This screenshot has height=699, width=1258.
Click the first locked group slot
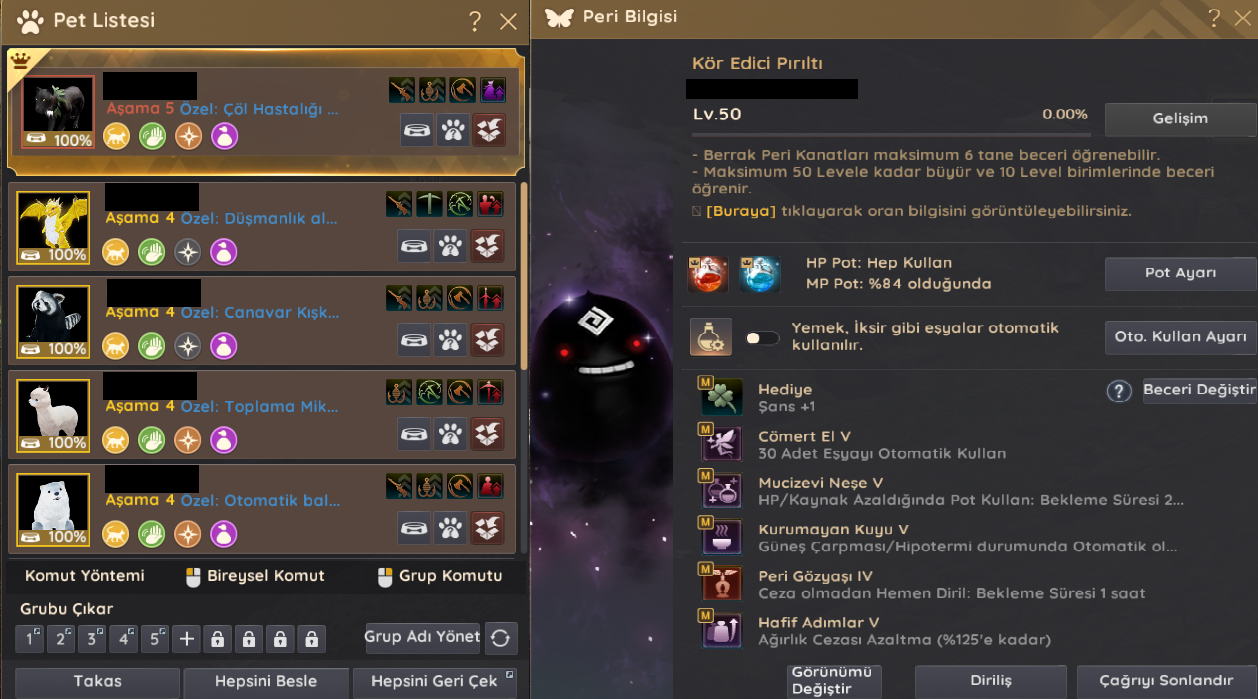coord(217,639)
